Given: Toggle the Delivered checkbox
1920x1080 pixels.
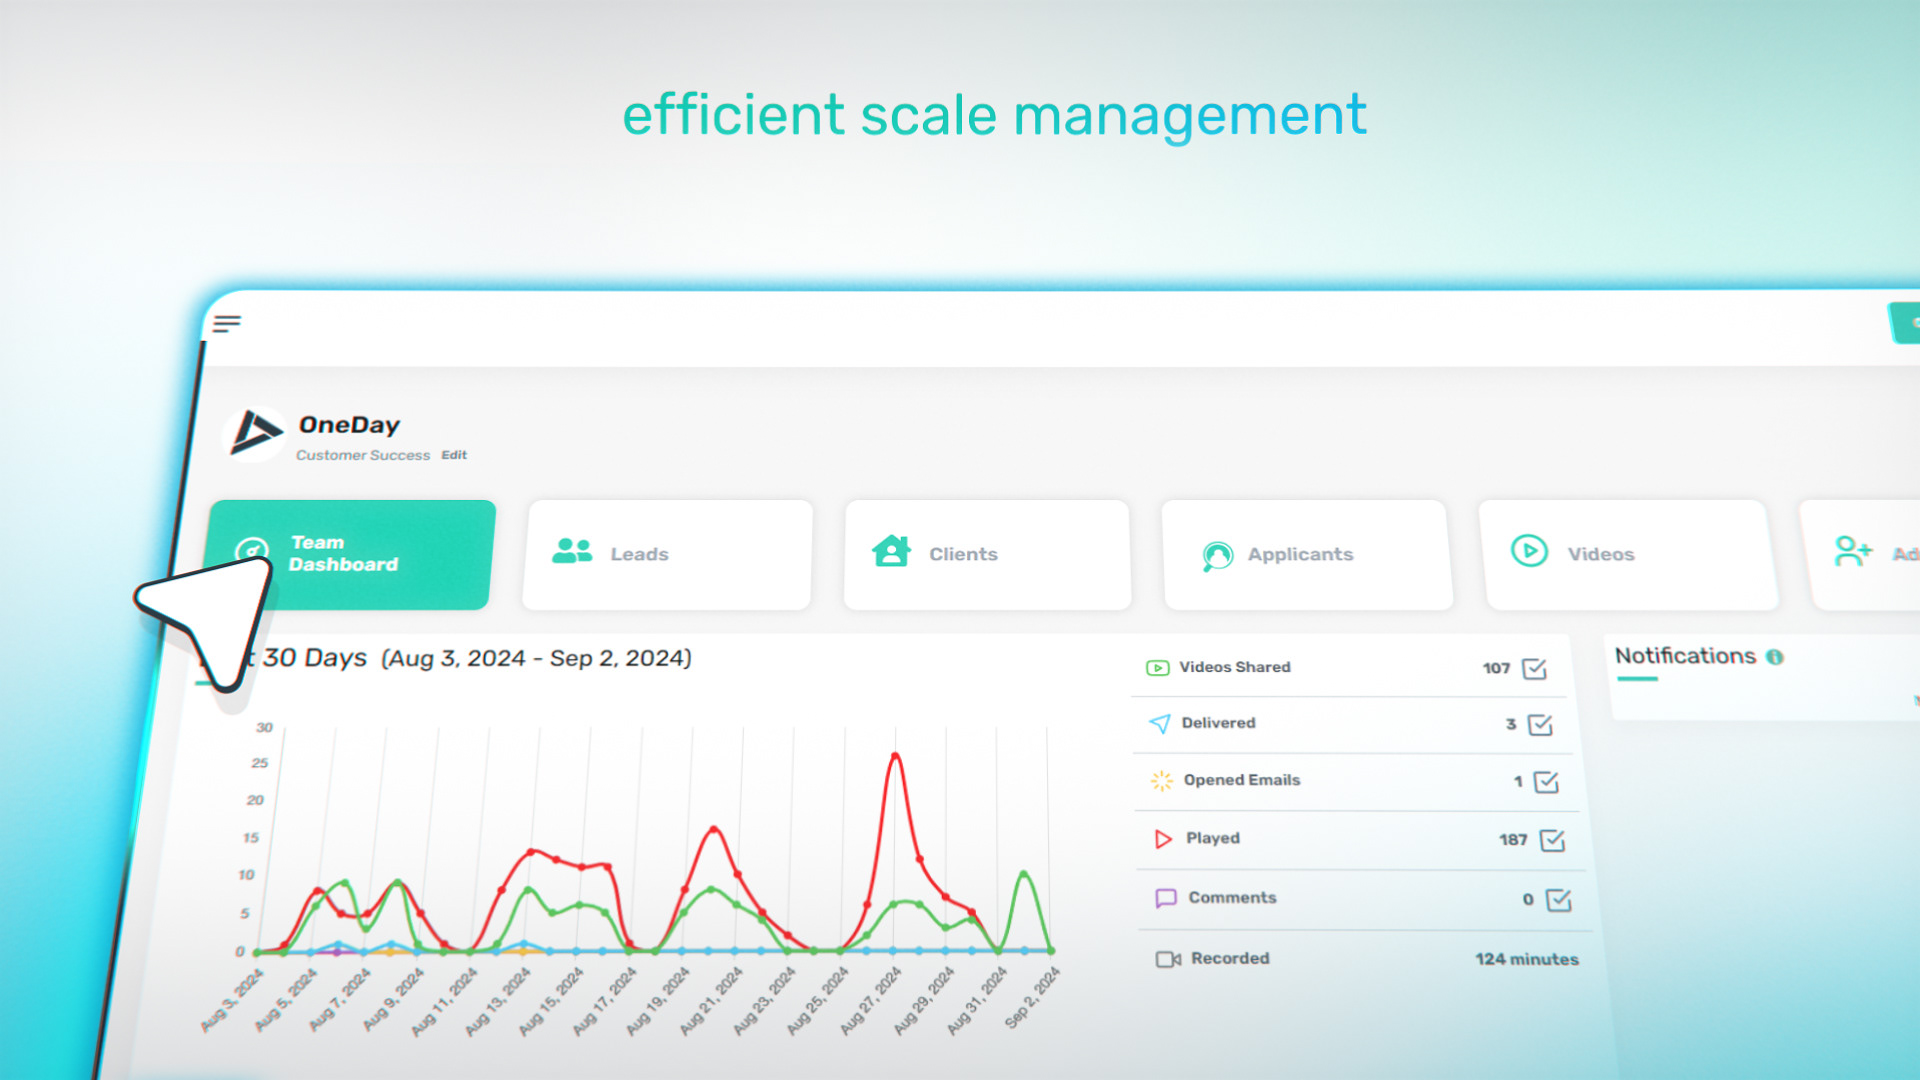Looking at the screenshot, I should click(x=1540, y=724).
